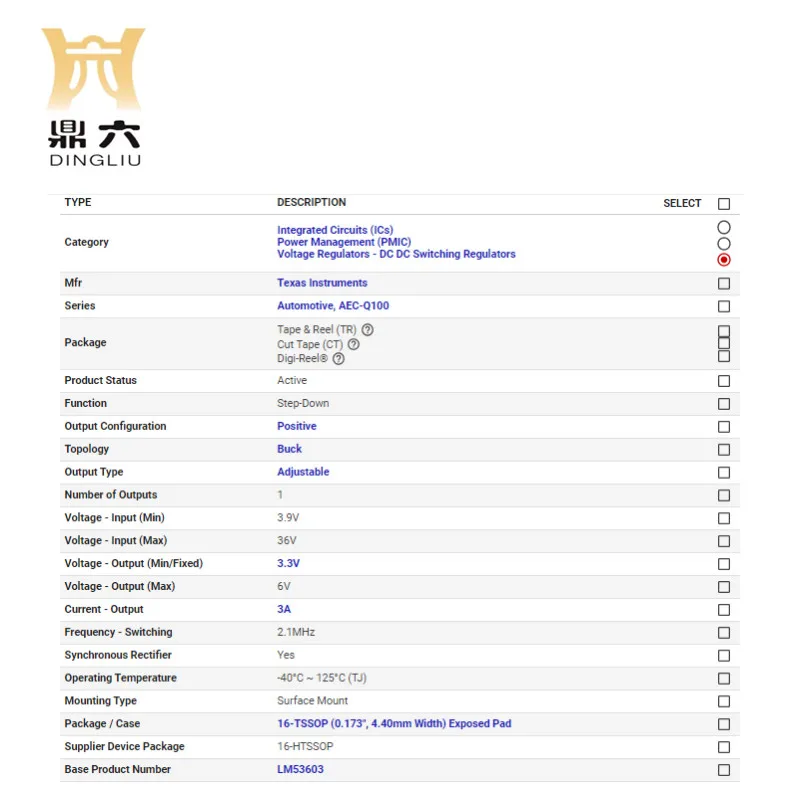Open the help icon beside Tape & Reel (TR)
Viewport: 800px width, 800px height.
click(x=367, y=330)
